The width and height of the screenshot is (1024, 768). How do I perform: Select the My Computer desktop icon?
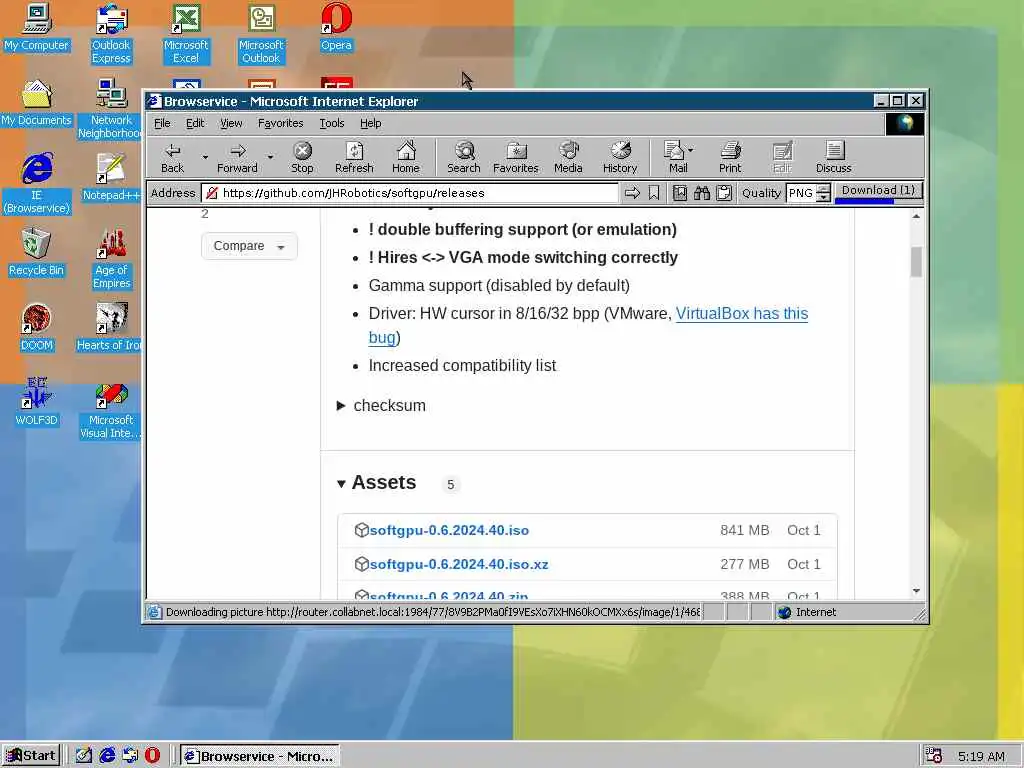click(36, 27)
